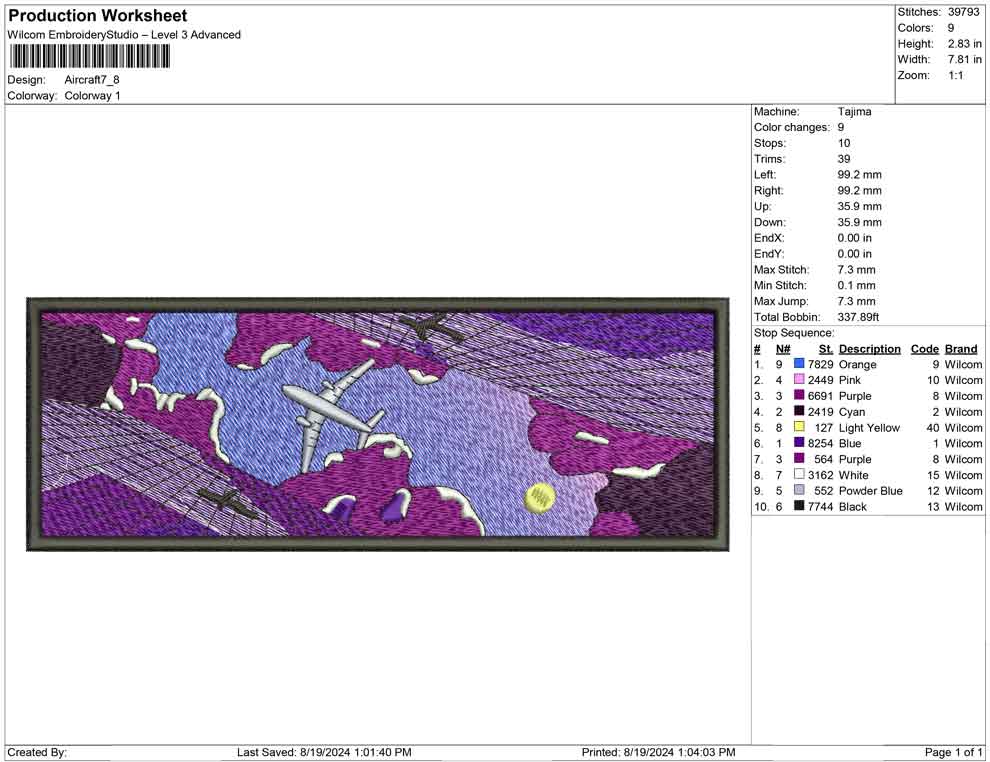
Task: Click the Right value 99.2 mm
Action: coord(860,191)
